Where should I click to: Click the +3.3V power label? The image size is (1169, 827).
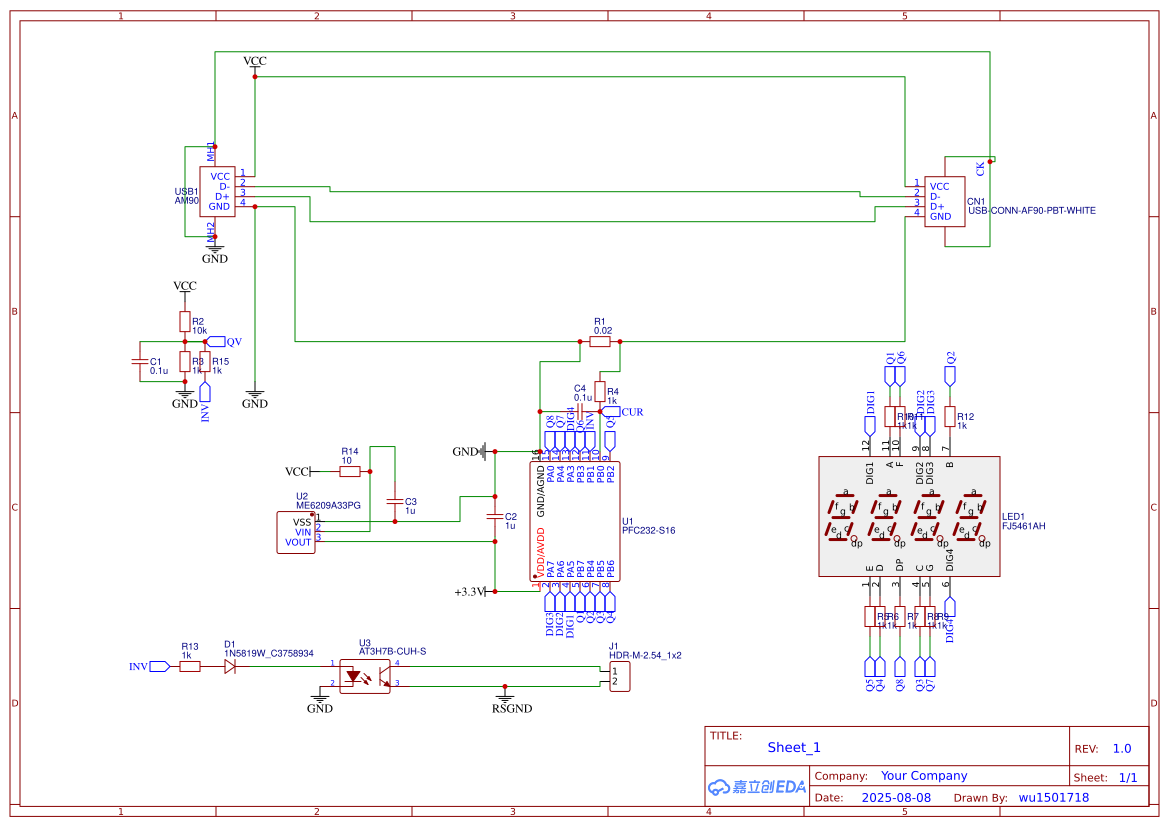[x=470, y=591]
